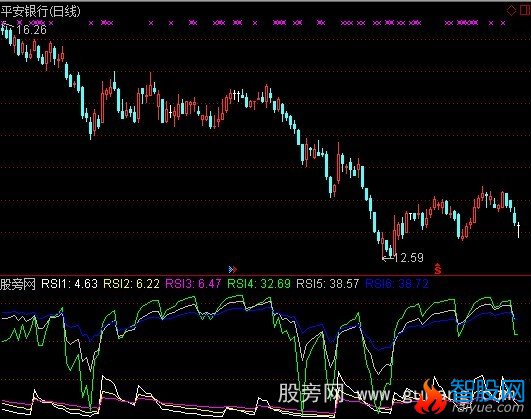Click the 16.26 high price label
This screenshot has height=419, width=531.
pyautogui.click(x=31, y=30)
